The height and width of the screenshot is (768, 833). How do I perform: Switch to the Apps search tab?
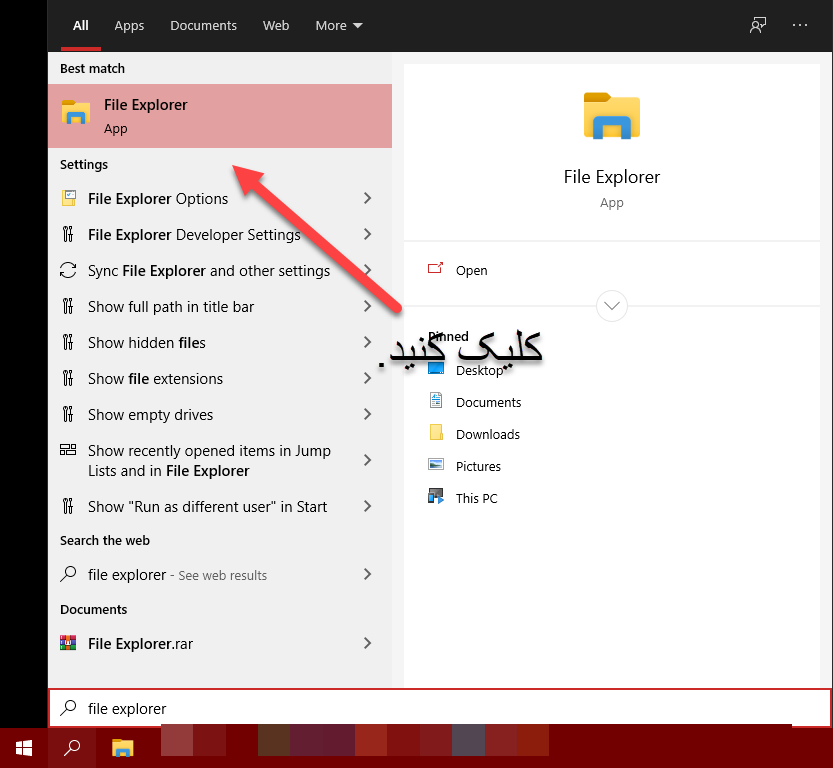click(x=129, y=25)
